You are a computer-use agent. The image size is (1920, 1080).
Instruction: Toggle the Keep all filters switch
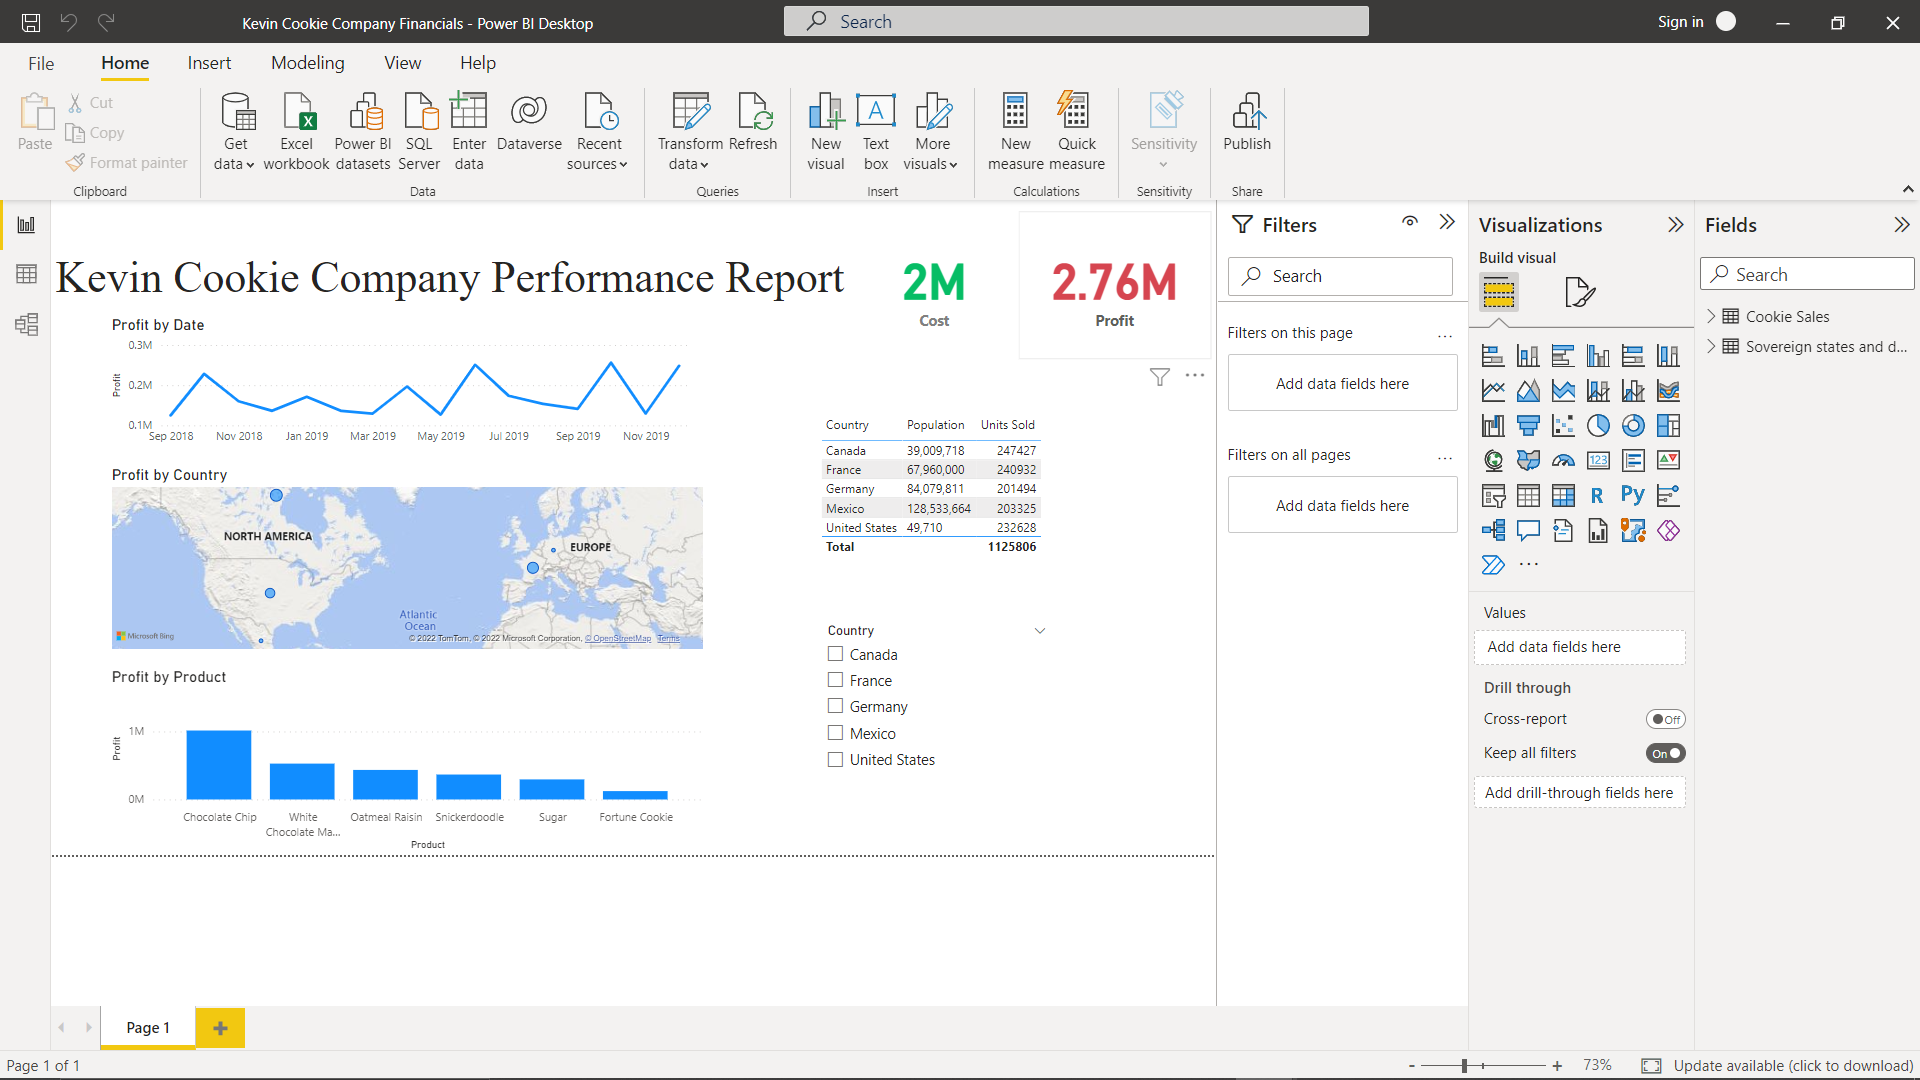click(x=1665, y=753)
